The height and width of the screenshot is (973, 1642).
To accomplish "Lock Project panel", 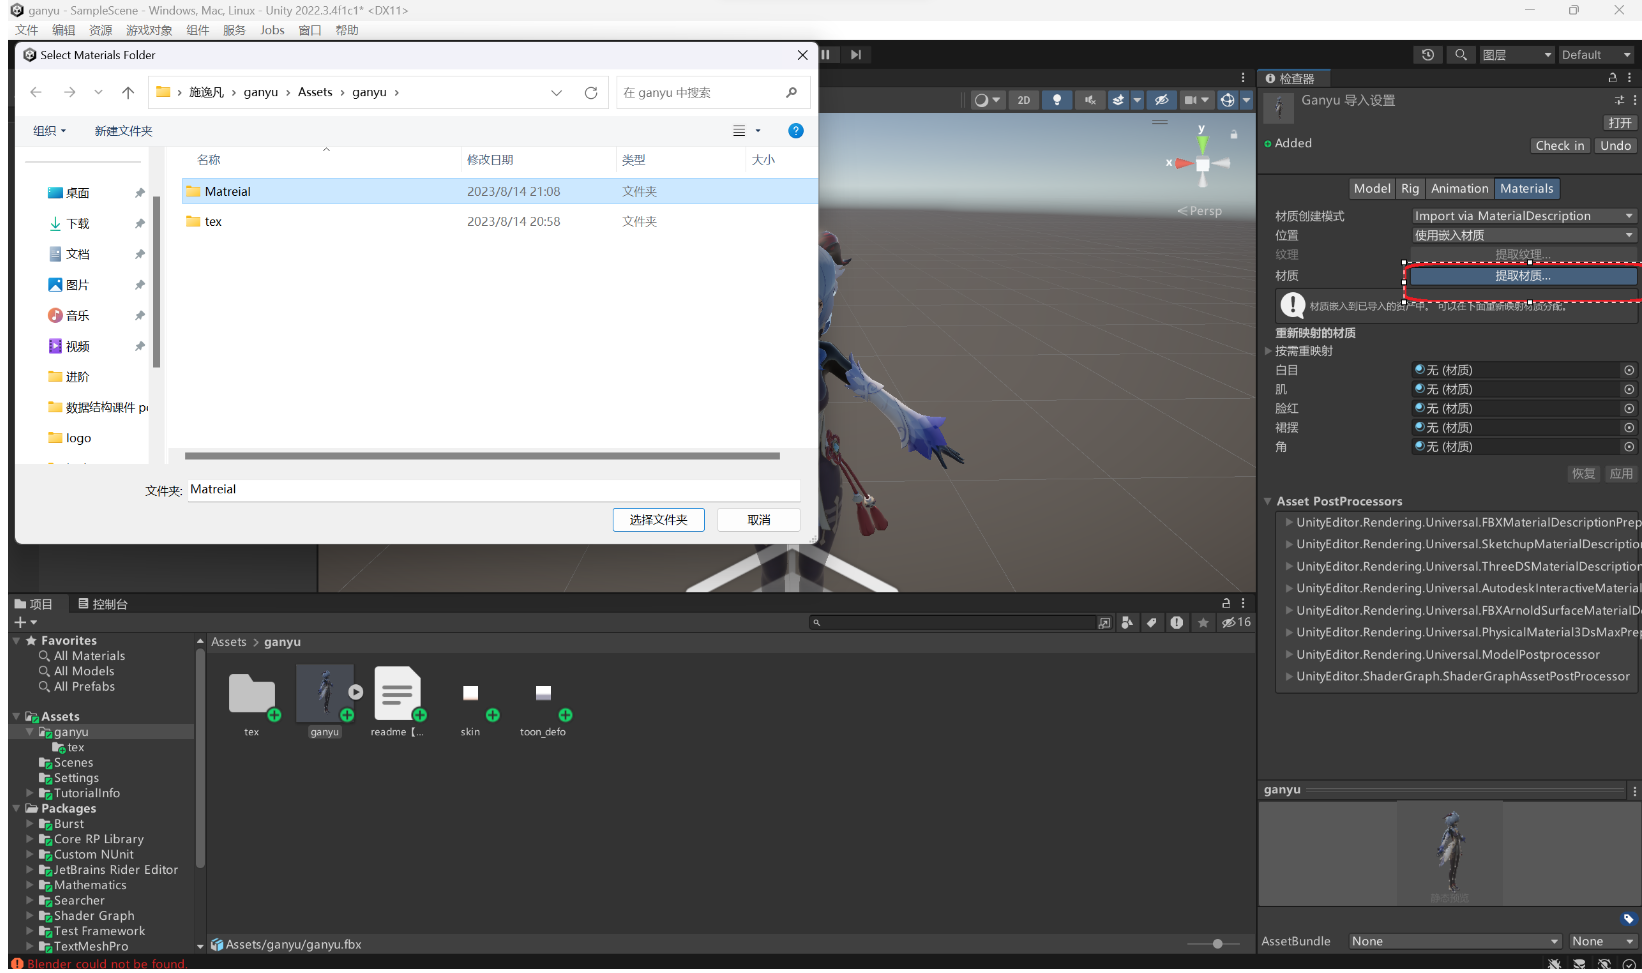I will point(1226,603).
